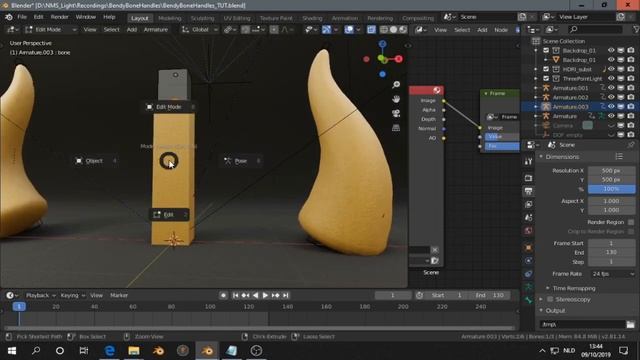Open the Tool properties tab icon
Viewport: 640px width, 360px height.
[x=529, y=161]
